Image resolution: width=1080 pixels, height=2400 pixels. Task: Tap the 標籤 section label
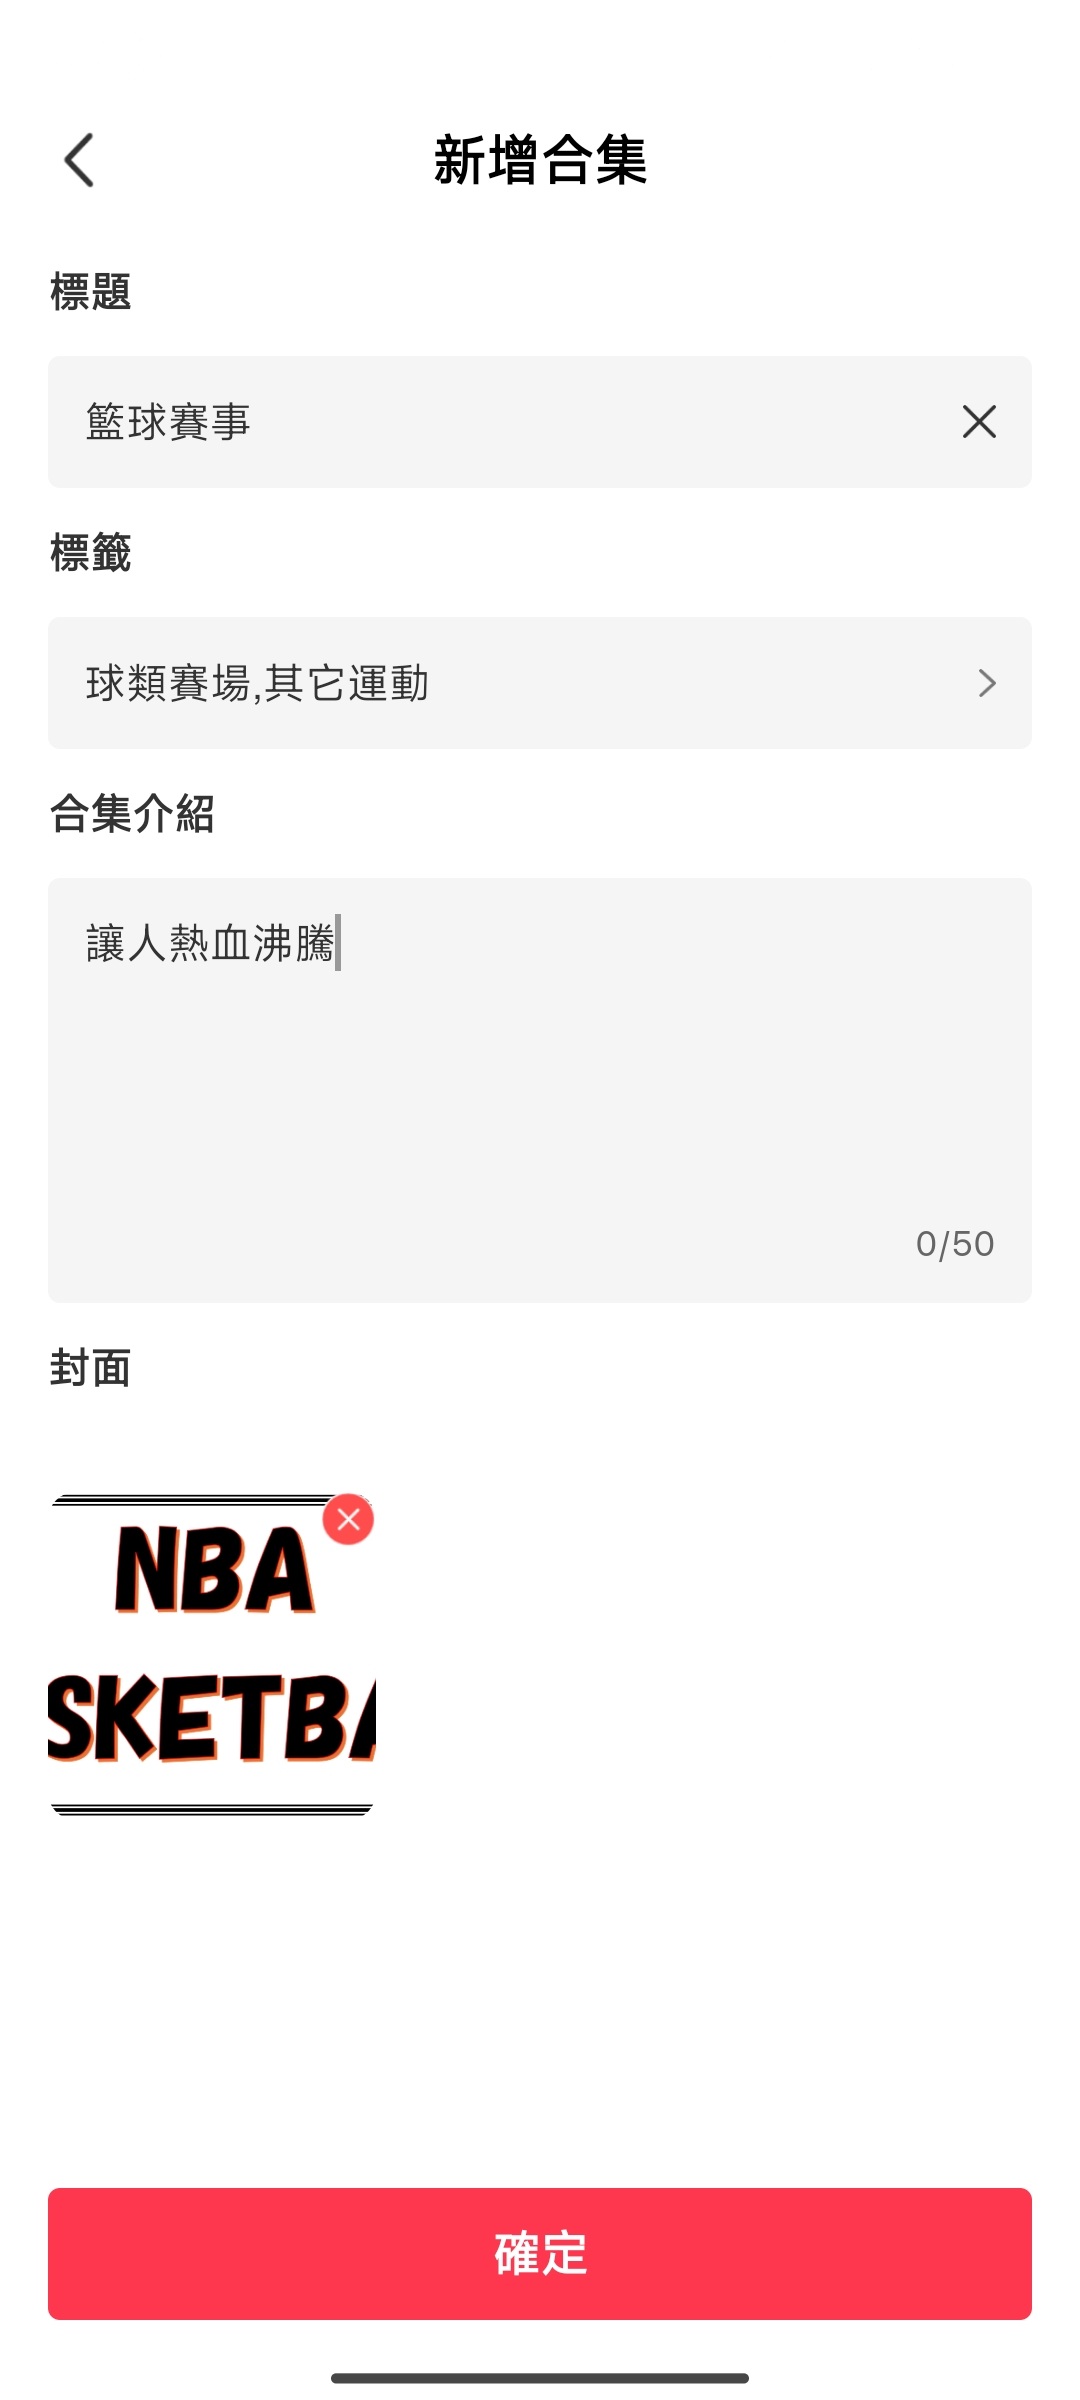[x=91, y=553]
